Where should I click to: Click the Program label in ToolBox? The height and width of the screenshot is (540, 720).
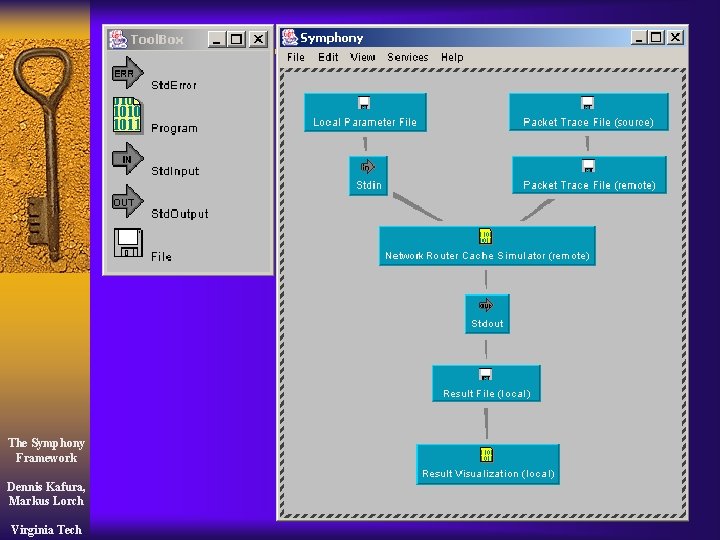point(174,129)
